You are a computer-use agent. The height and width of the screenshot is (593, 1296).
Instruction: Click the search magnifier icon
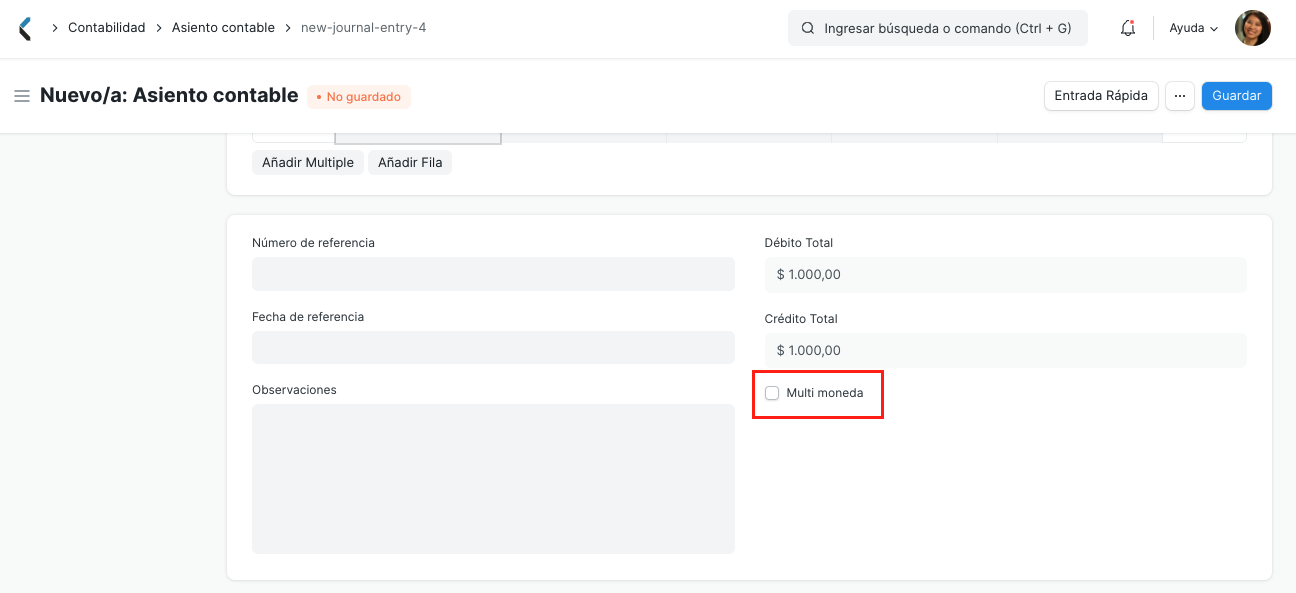[x=807, y=29]
